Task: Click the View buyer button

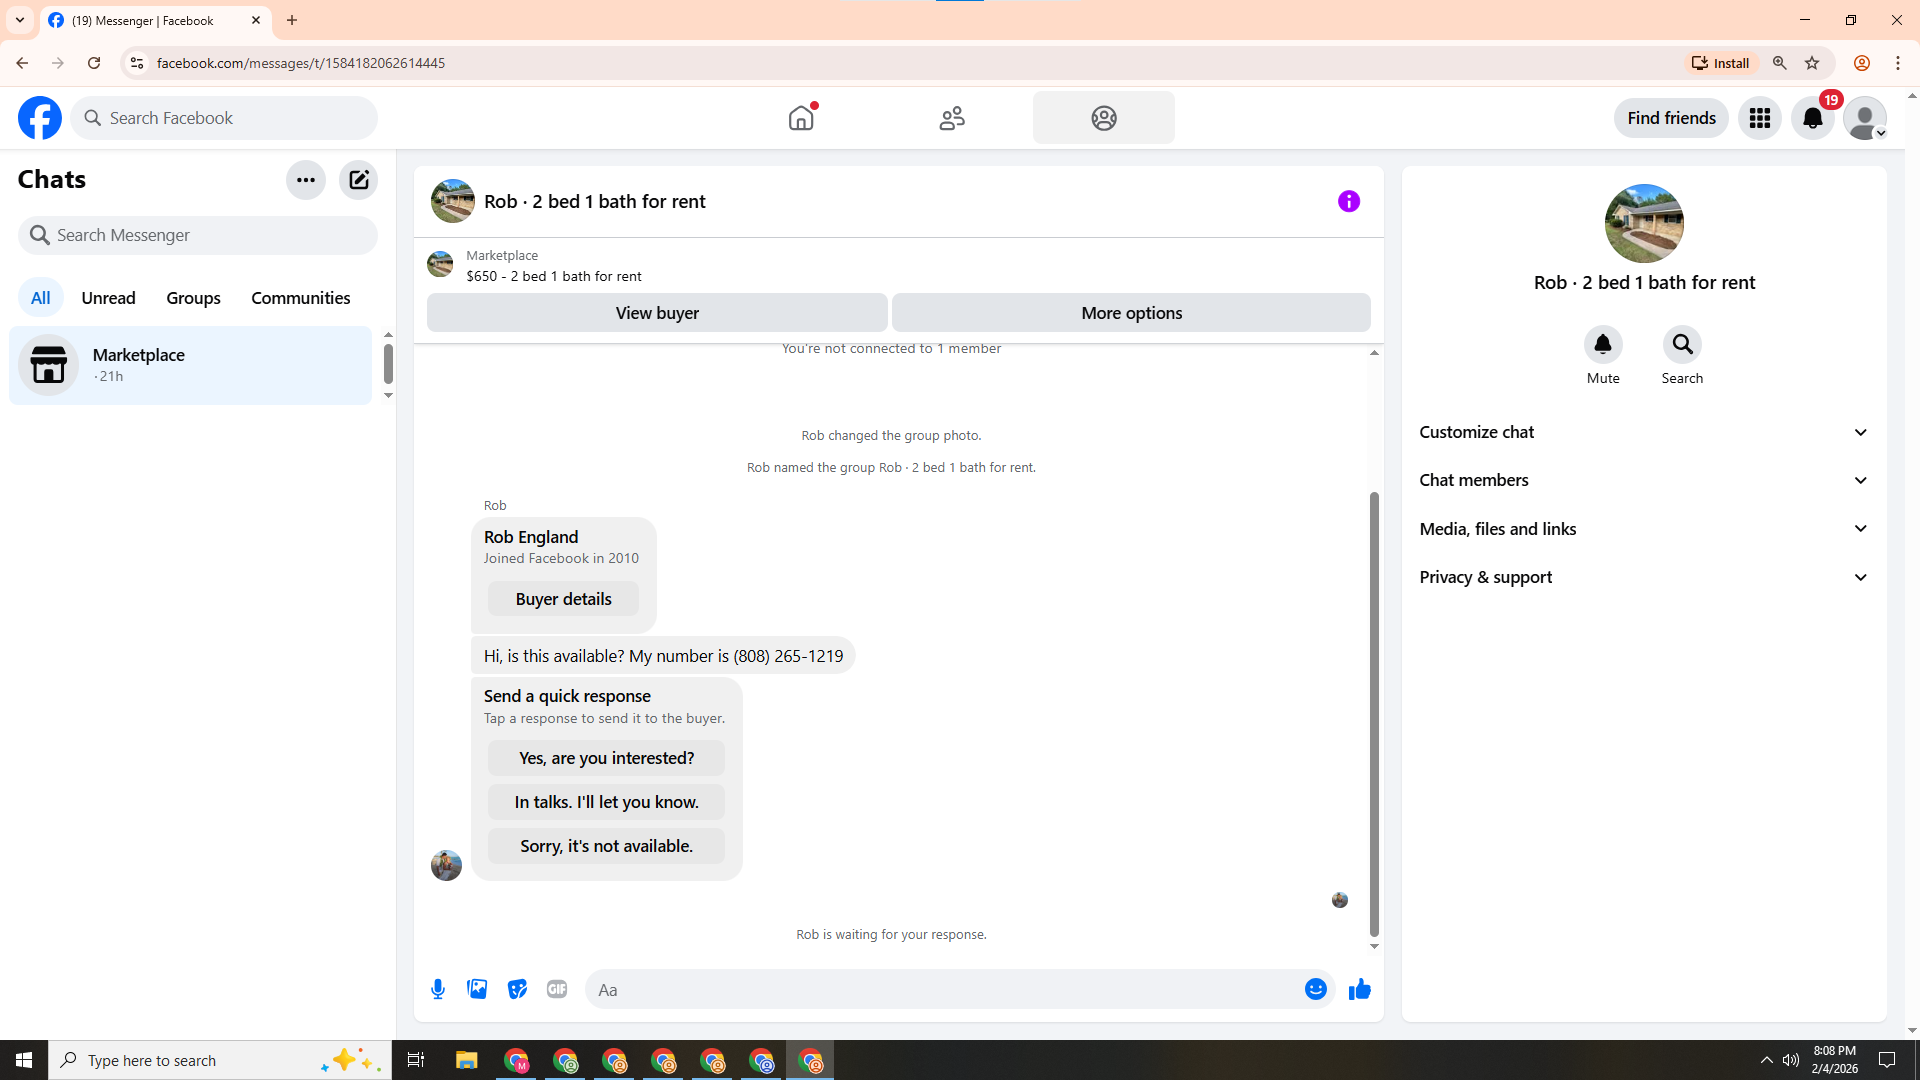Action: click(x=657, y=313)
